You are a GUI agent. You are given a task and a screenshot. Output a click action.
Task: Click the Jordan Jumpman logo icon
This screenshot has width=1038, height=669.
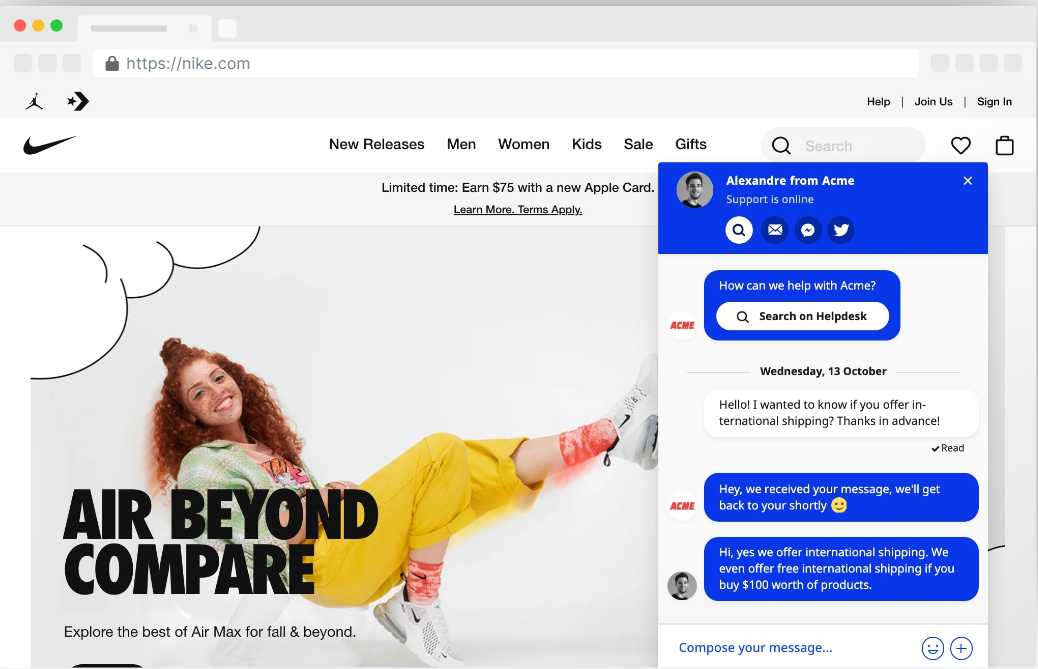click(34, 101)
